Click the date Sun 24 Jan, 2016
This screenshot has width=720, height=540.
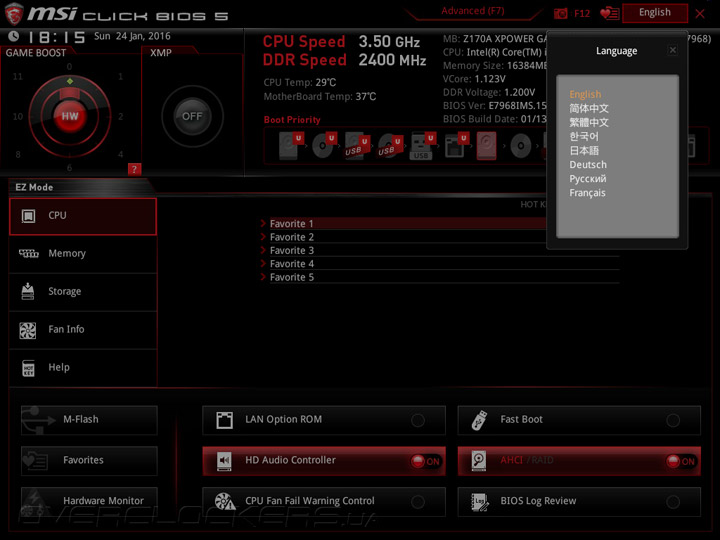coord(132,36)
